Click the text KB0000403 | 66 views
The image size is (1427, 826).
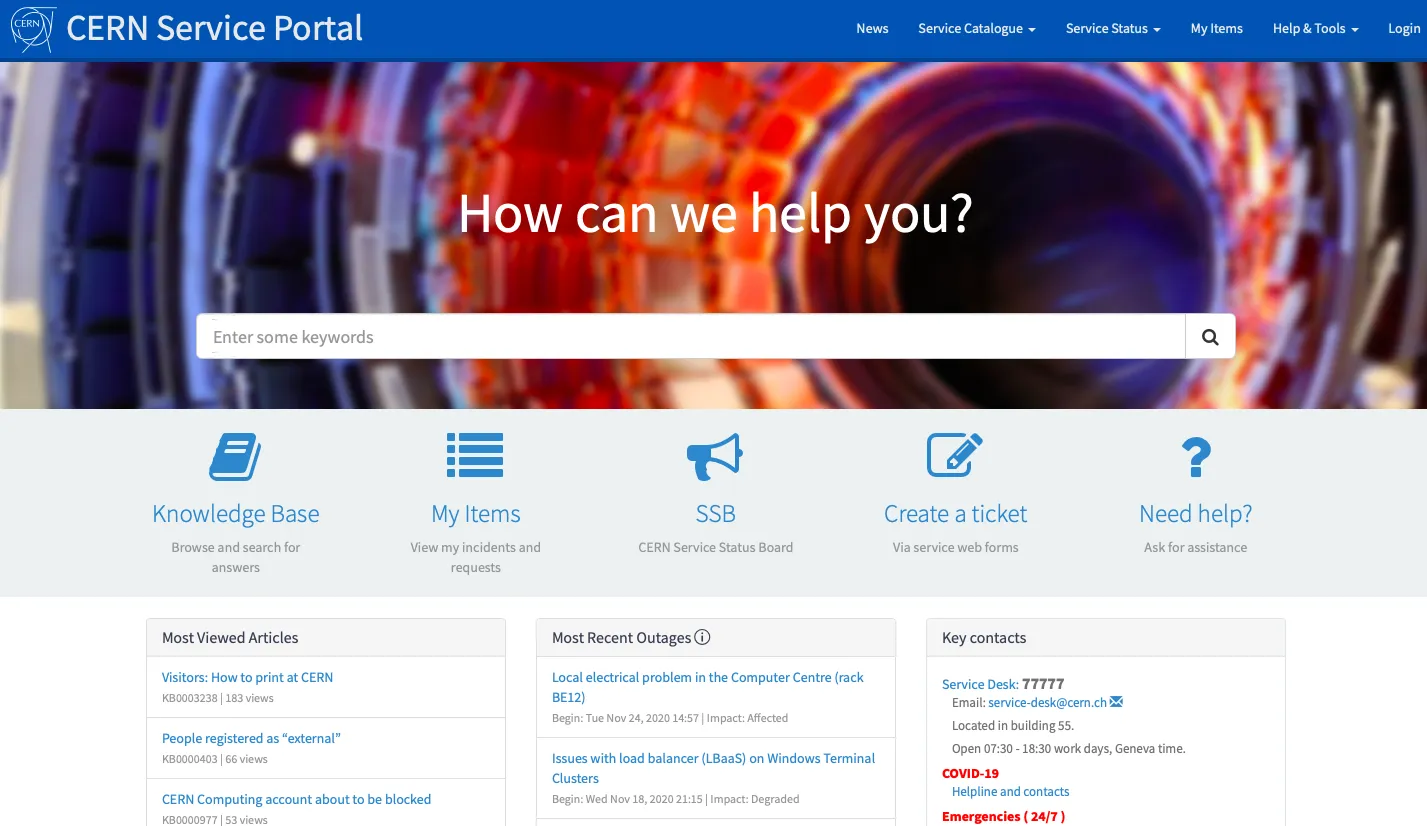pos(215,759)
